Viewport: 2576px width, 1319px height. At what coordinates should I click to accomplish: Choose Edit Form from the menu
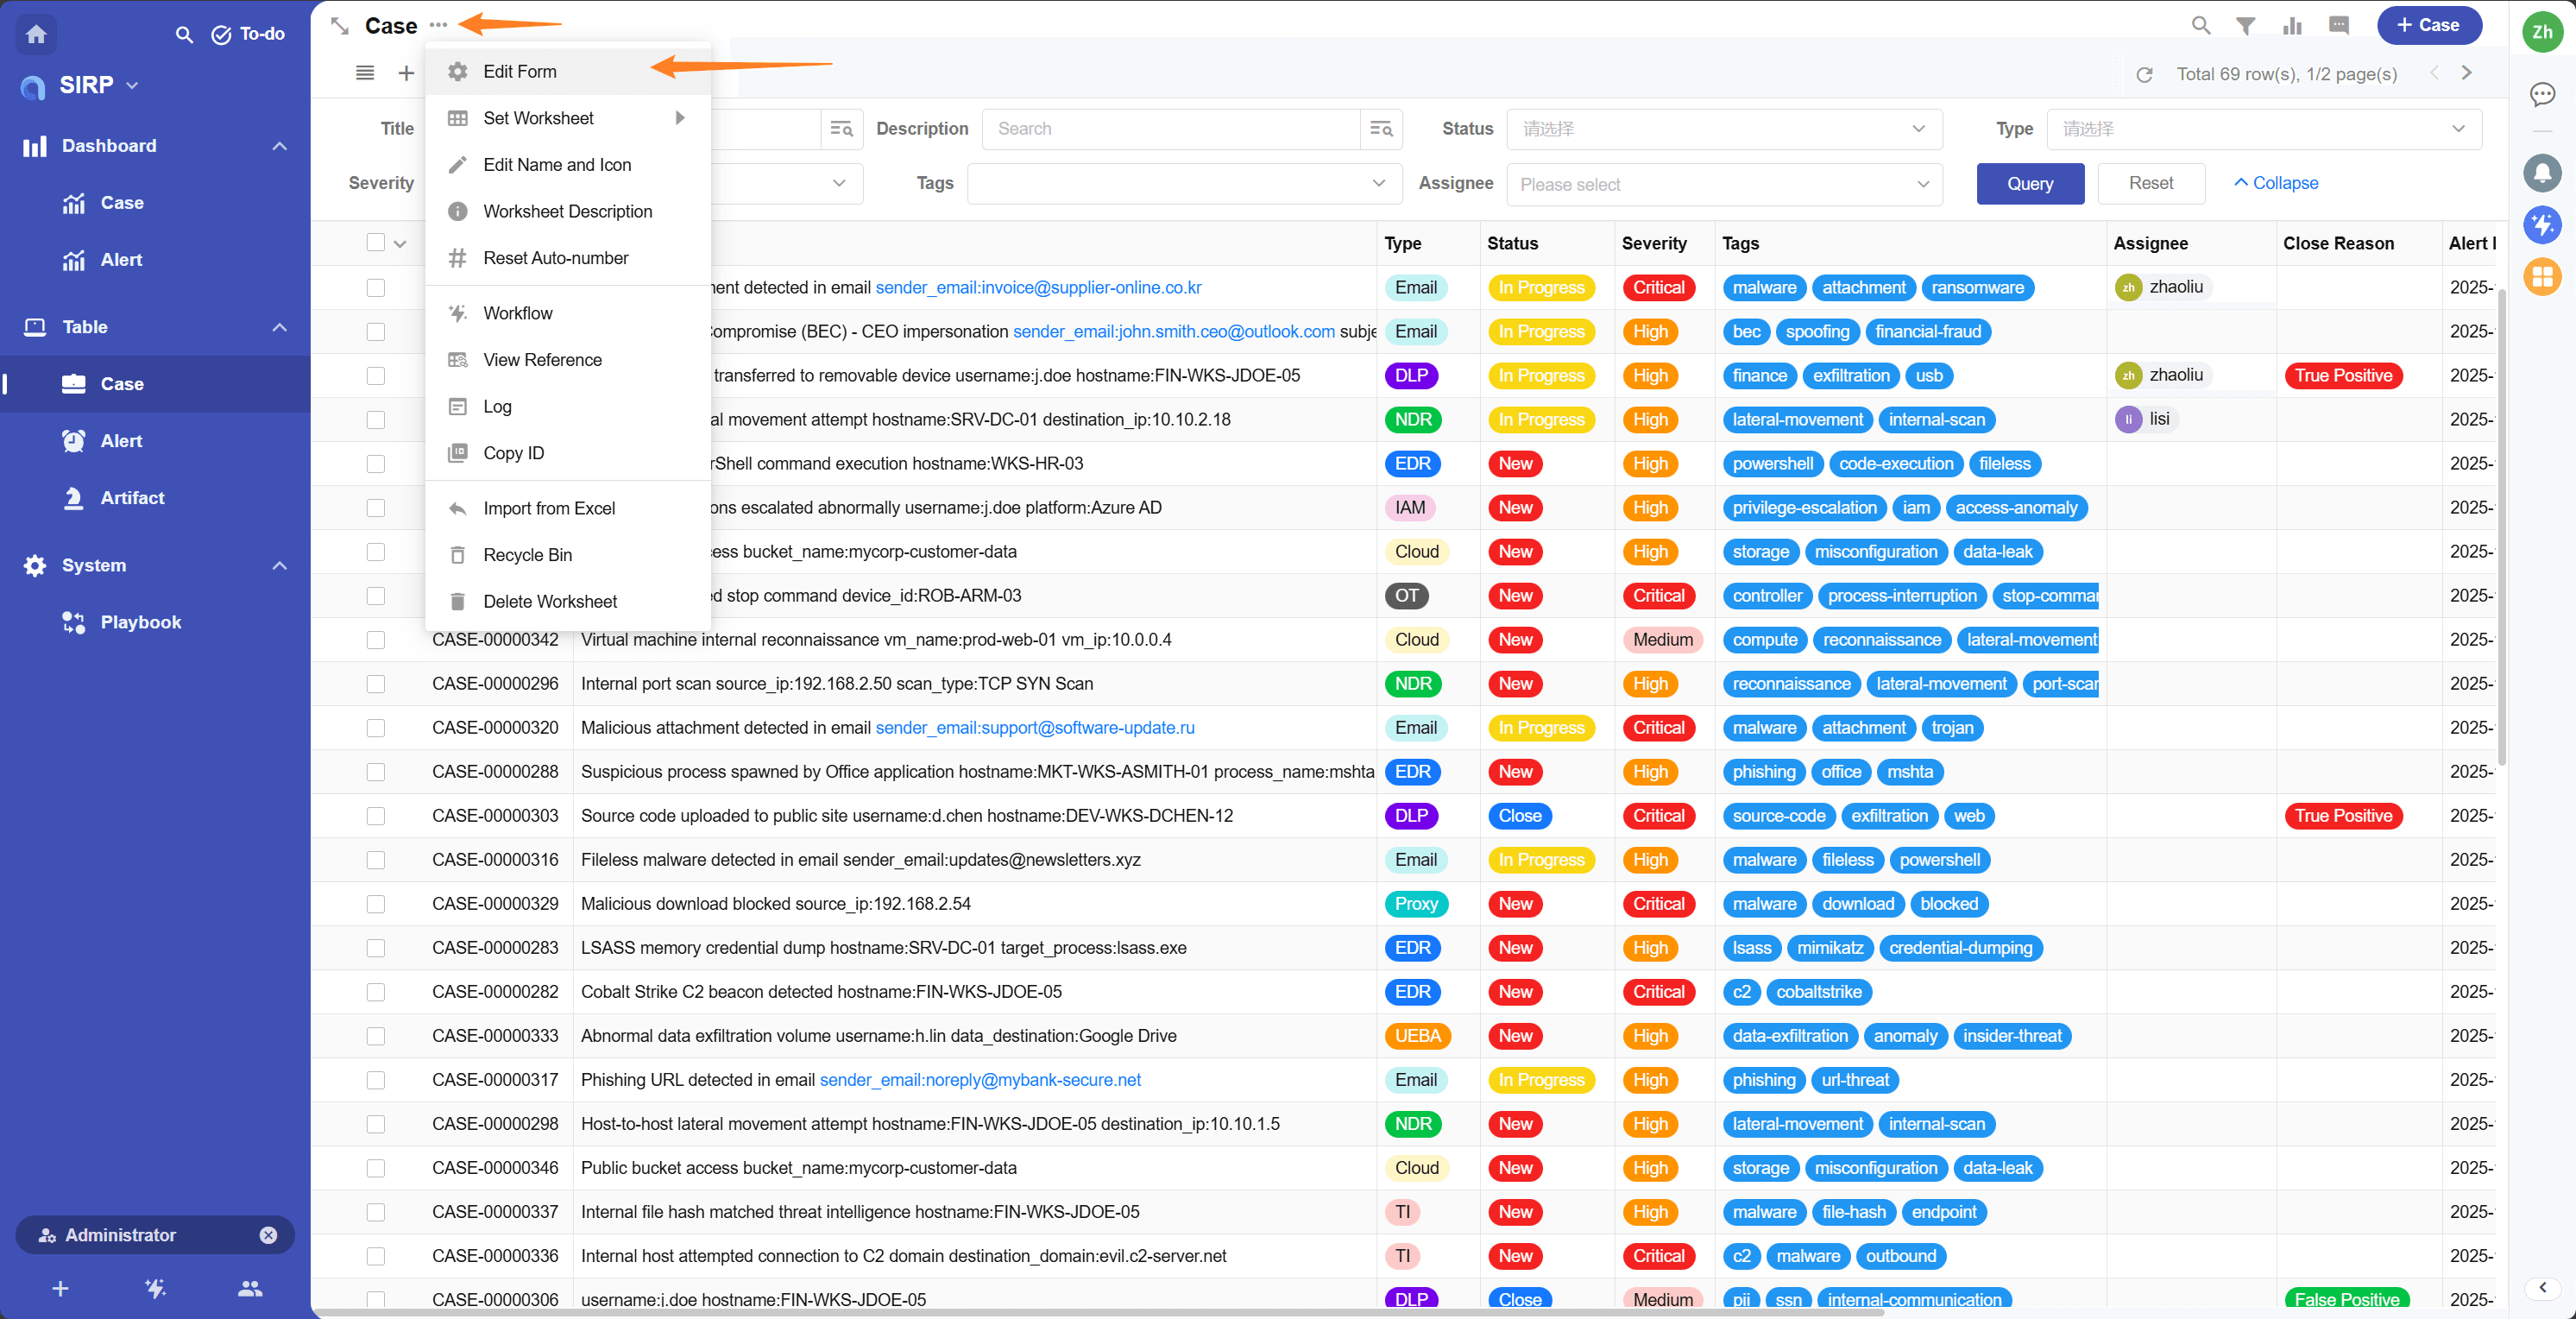[x=520, y=72]
